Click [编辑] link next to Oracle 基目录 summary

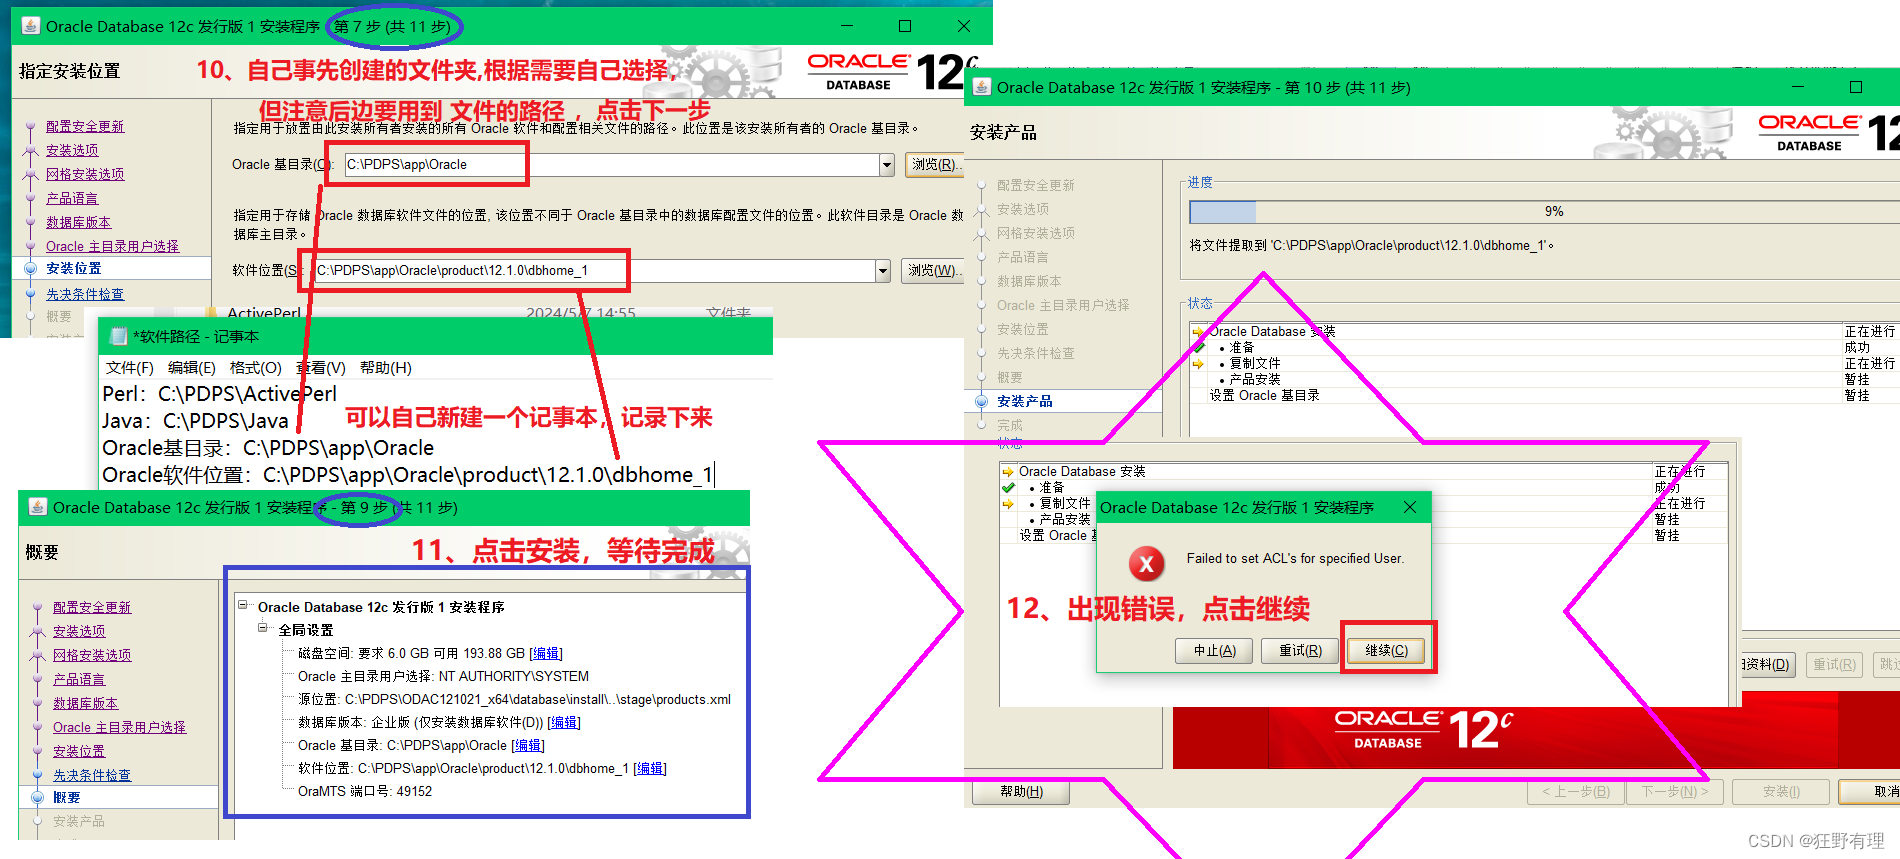(x=528, y=745)
